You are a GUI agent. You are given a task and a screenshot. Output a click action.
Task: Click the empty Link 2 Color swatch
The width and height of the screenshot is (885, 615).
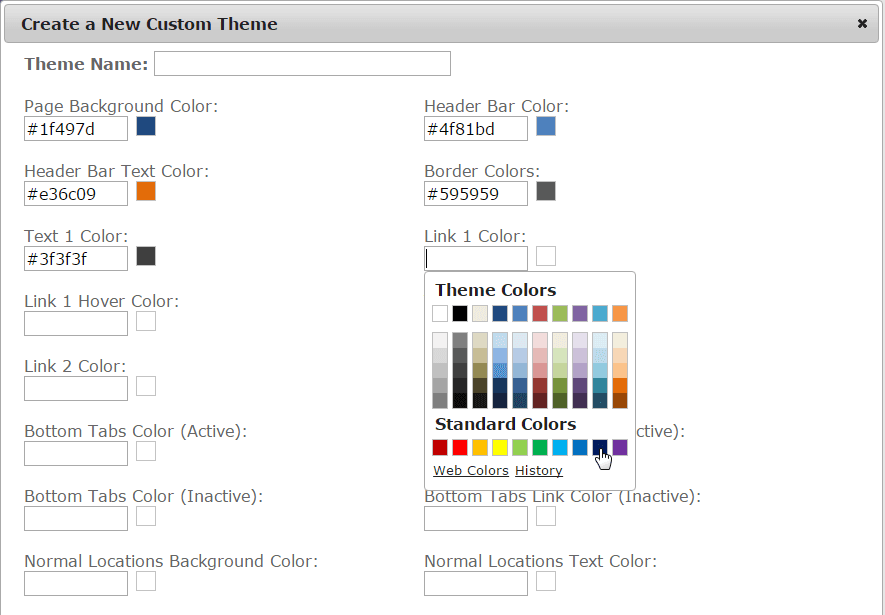pyautogui.click(x=146, y=386)
